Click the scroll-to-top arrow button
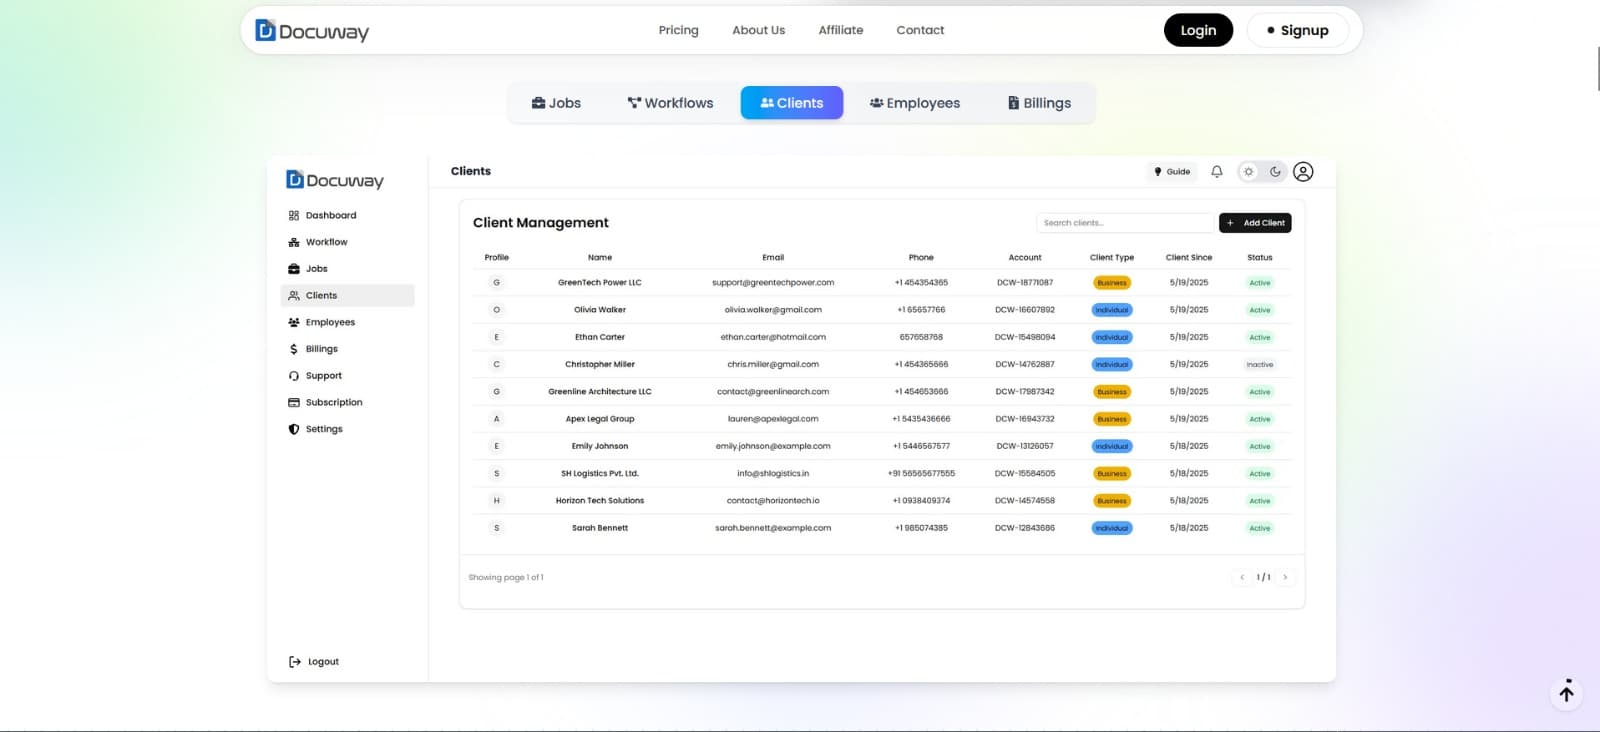1600x732 pixels. 1567,692
